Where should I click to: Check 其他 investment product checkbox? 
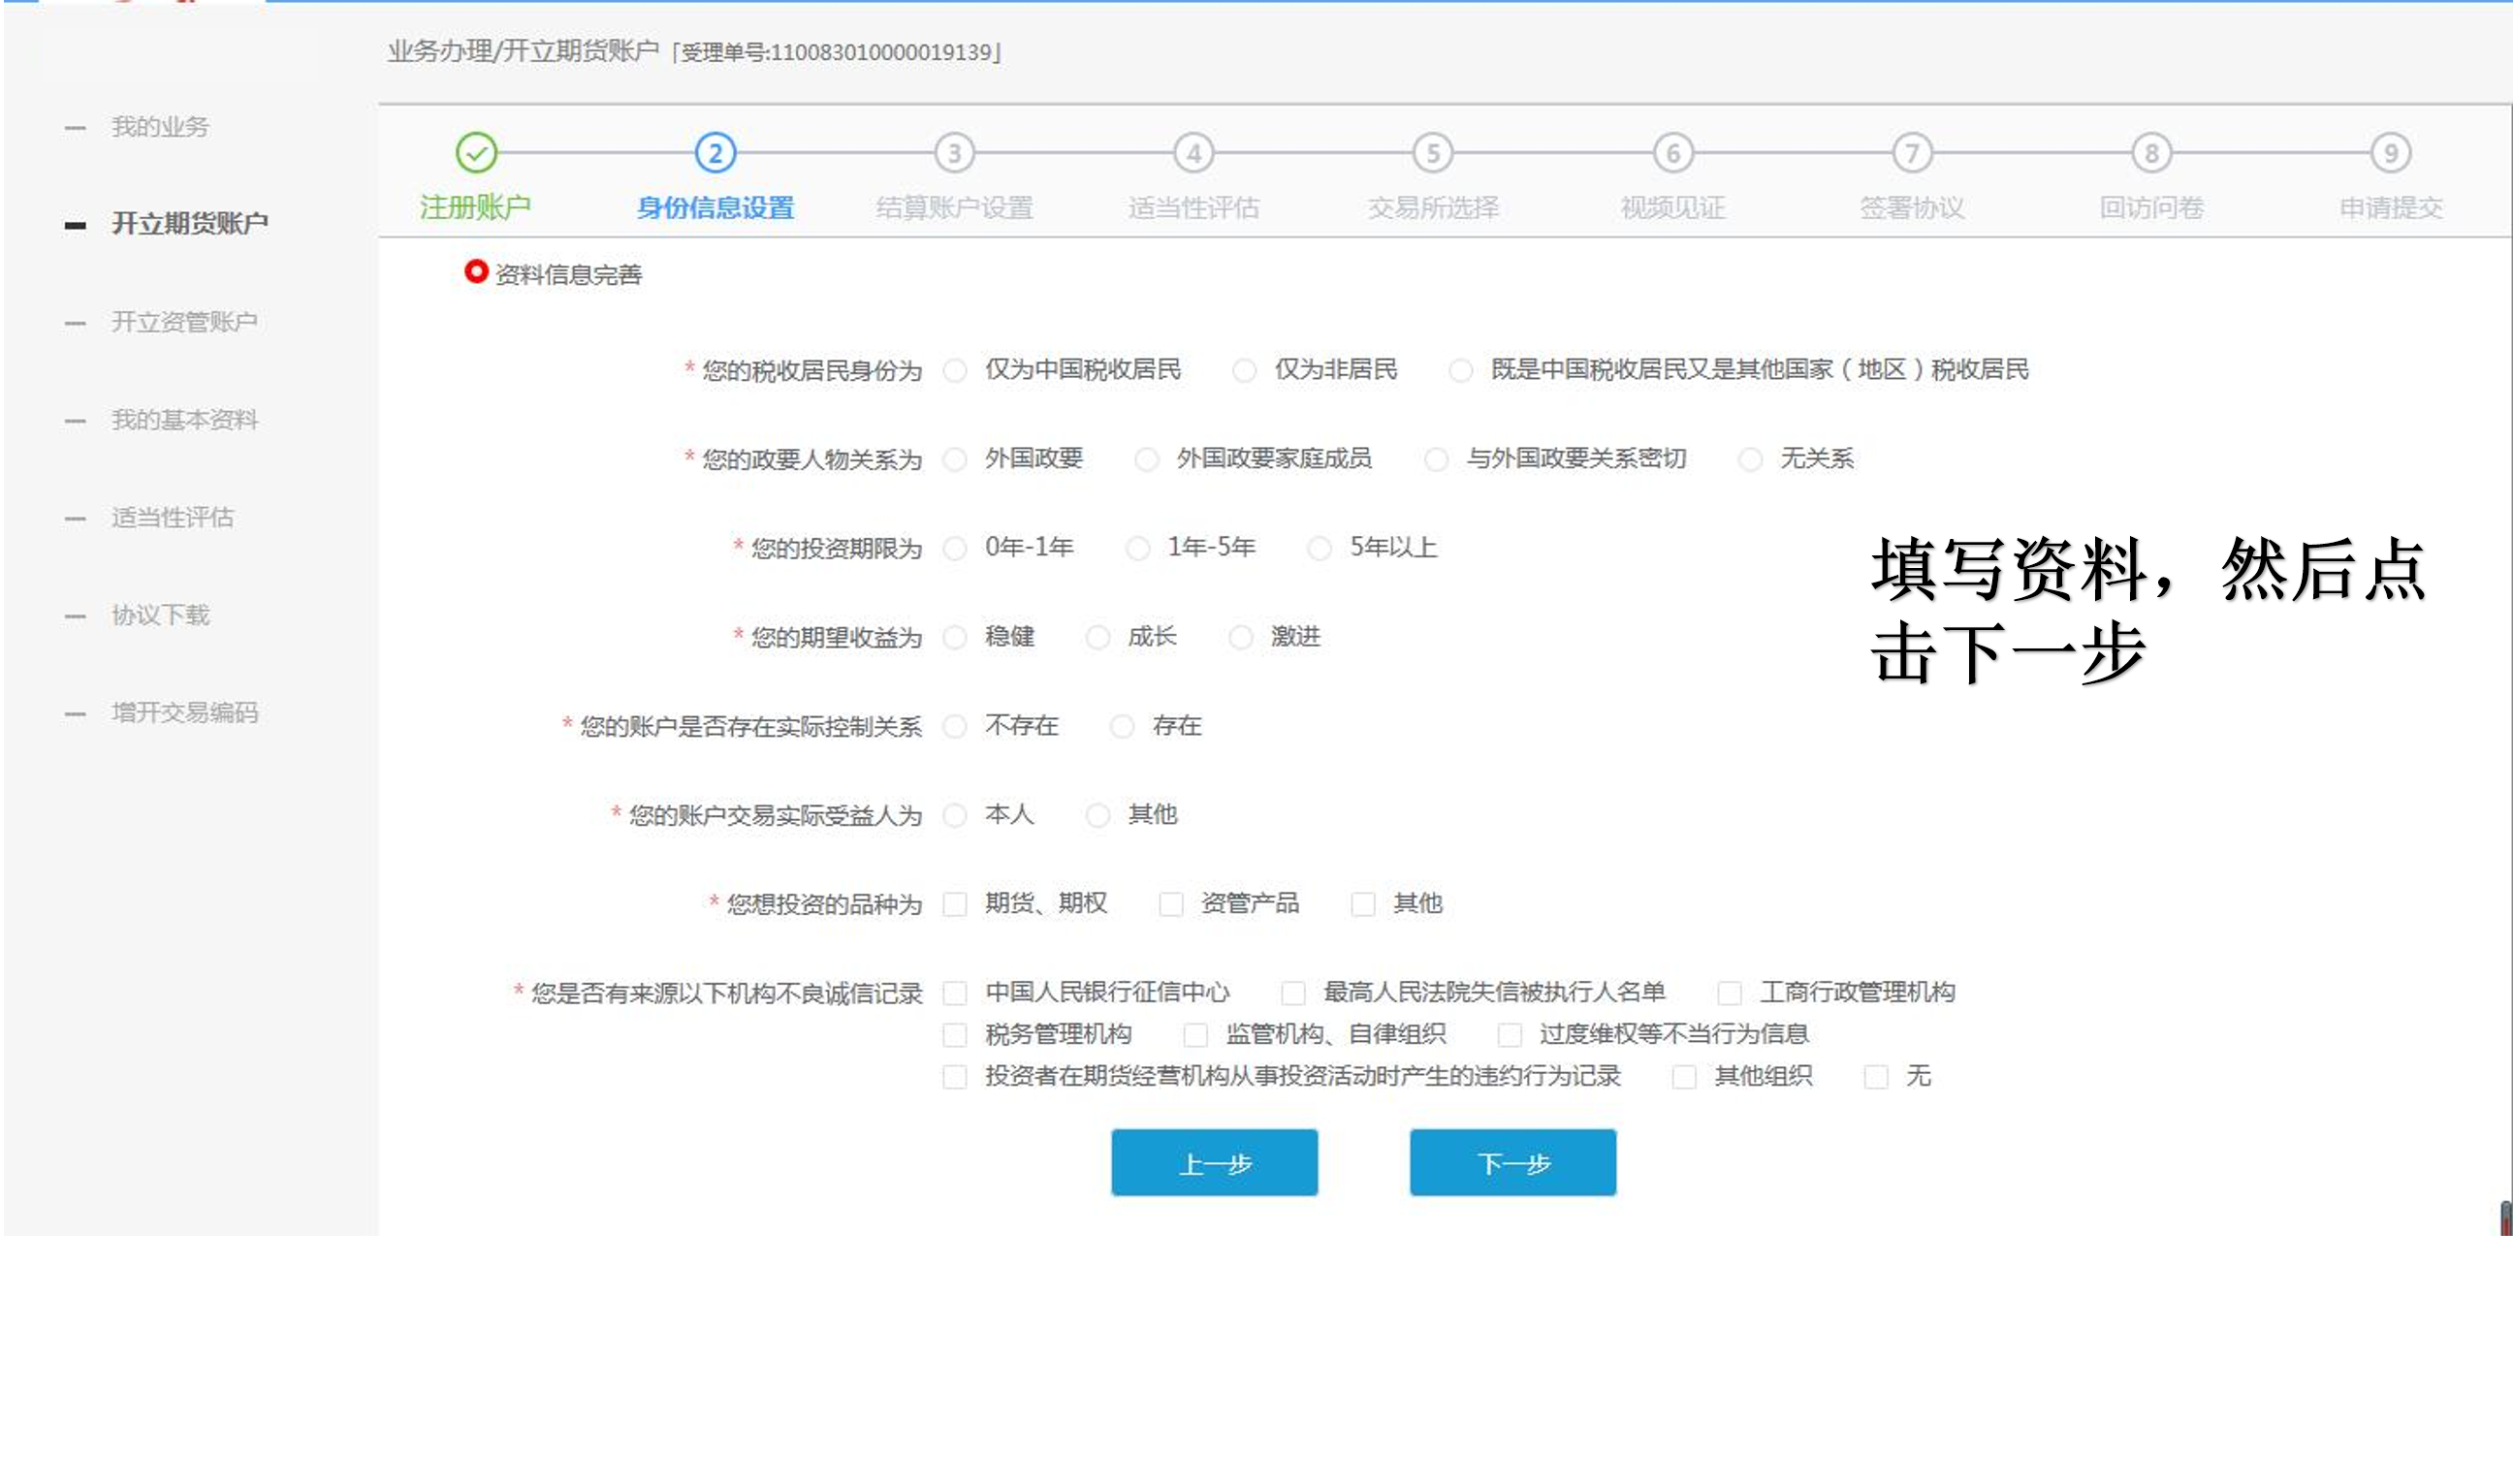click(x=1363, y=905)
